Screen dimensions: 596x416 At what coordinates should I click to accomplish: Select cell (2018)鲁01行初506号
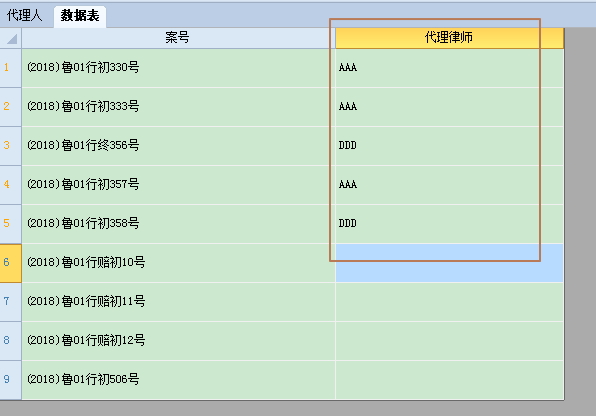[x=178, y=379]
